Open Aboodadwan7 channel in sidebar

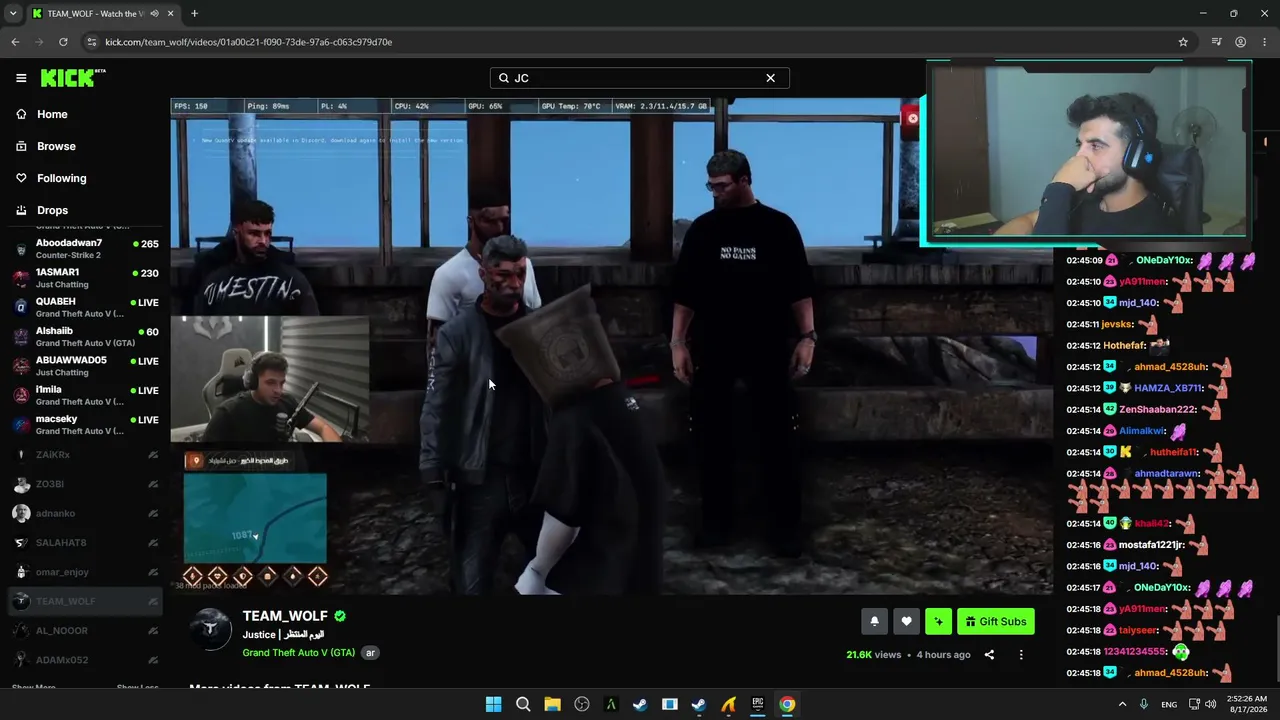pos(85,249)
